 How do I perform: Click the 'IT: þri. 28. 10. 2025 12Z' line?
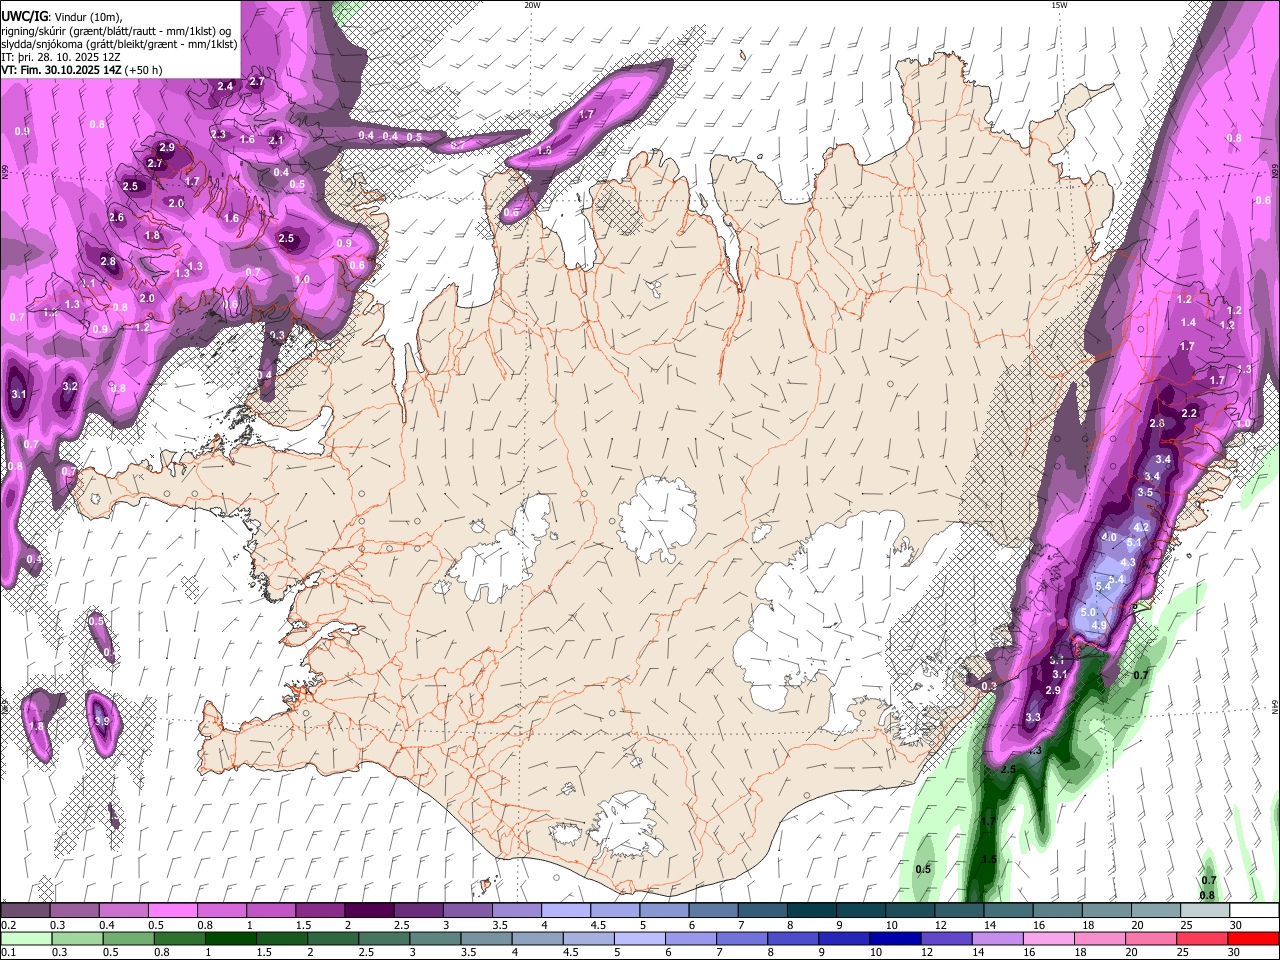[62, 57]
